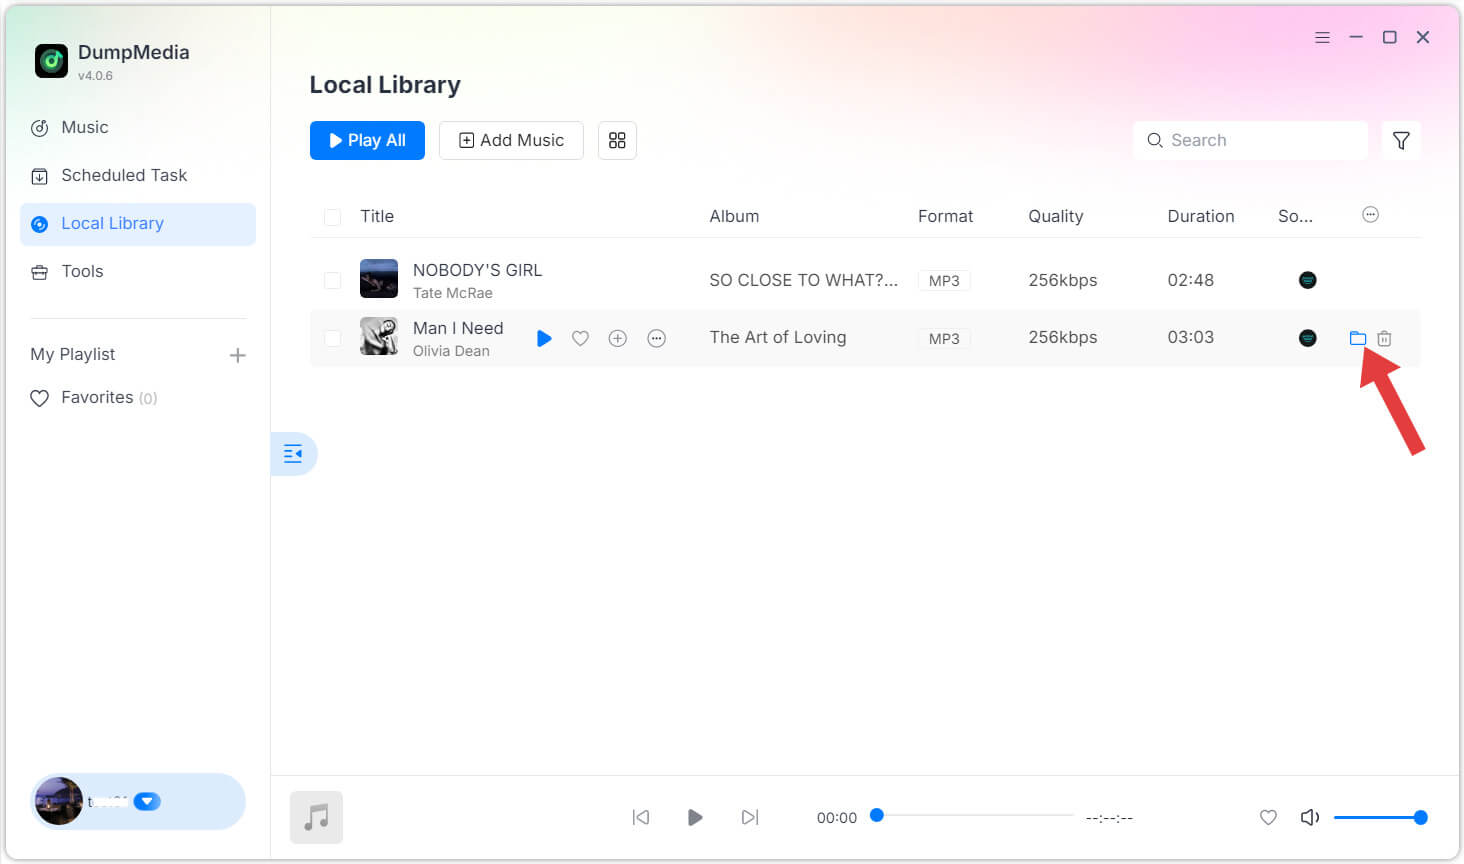The width and height of the screenshot is (1464, 864).
Task: Open the file location folder for Man I Need
Action: point(1358,338)
